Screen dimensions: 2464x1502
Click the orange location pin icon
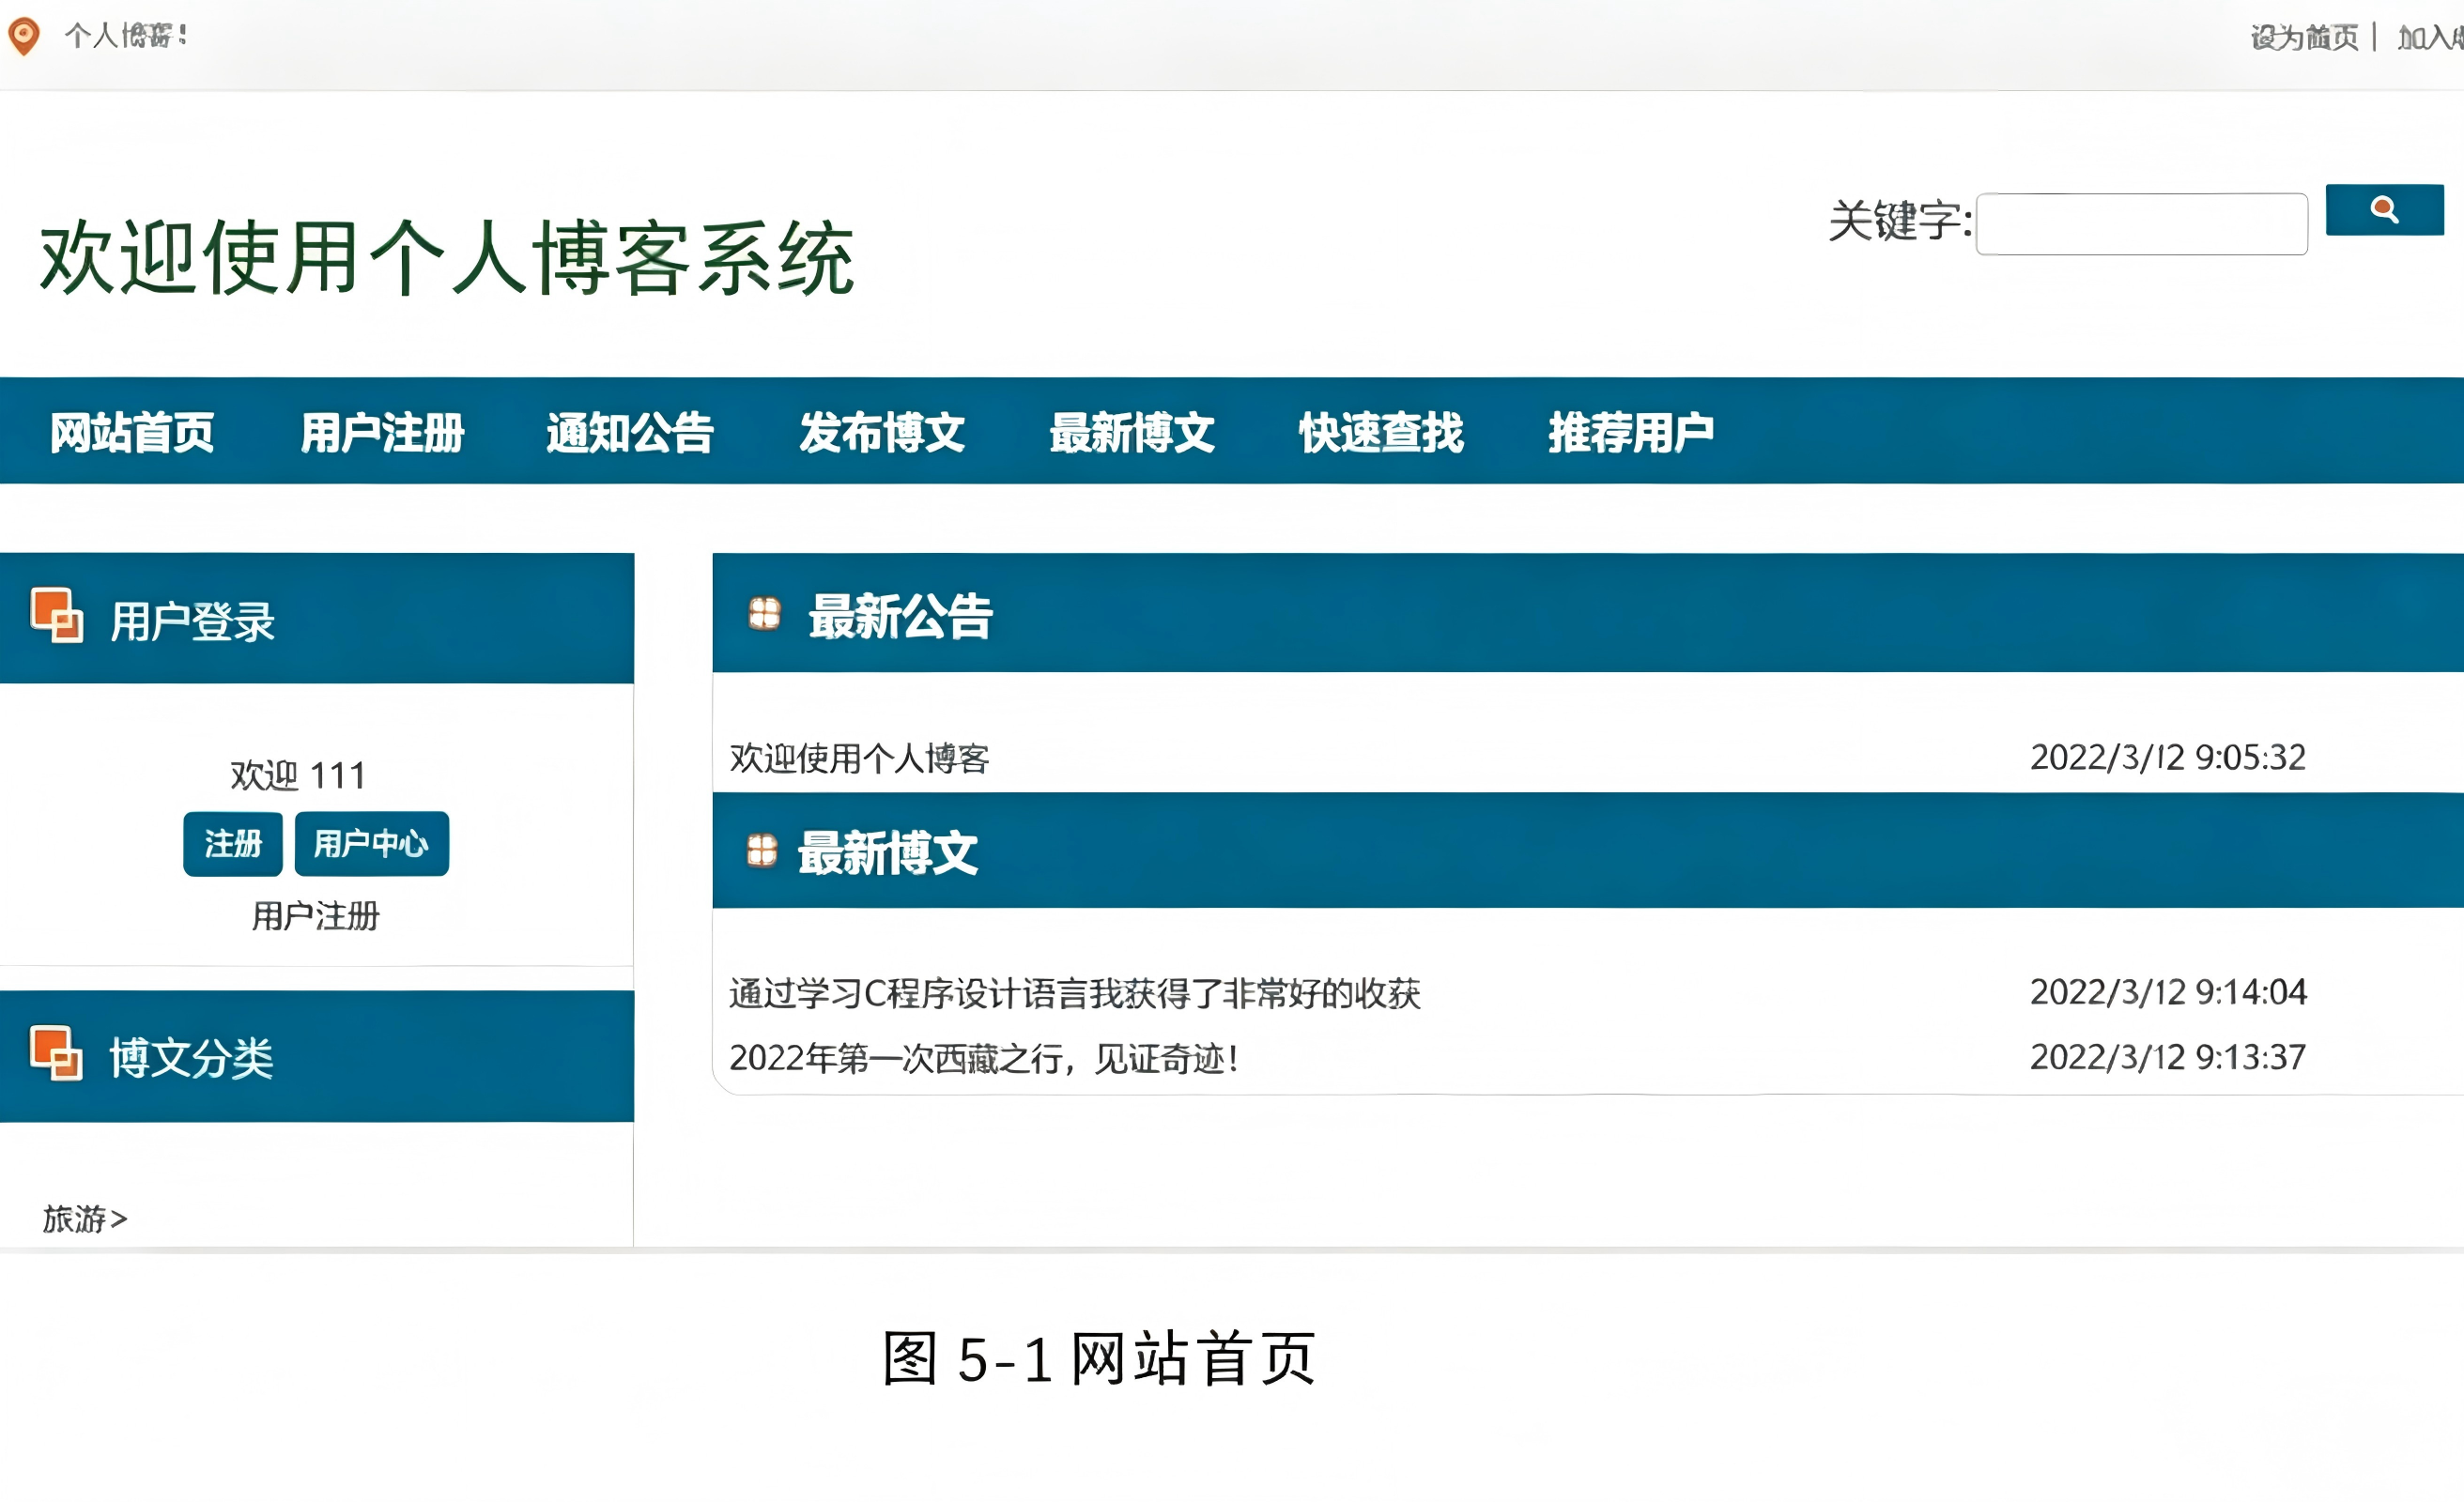click(24, 36)
